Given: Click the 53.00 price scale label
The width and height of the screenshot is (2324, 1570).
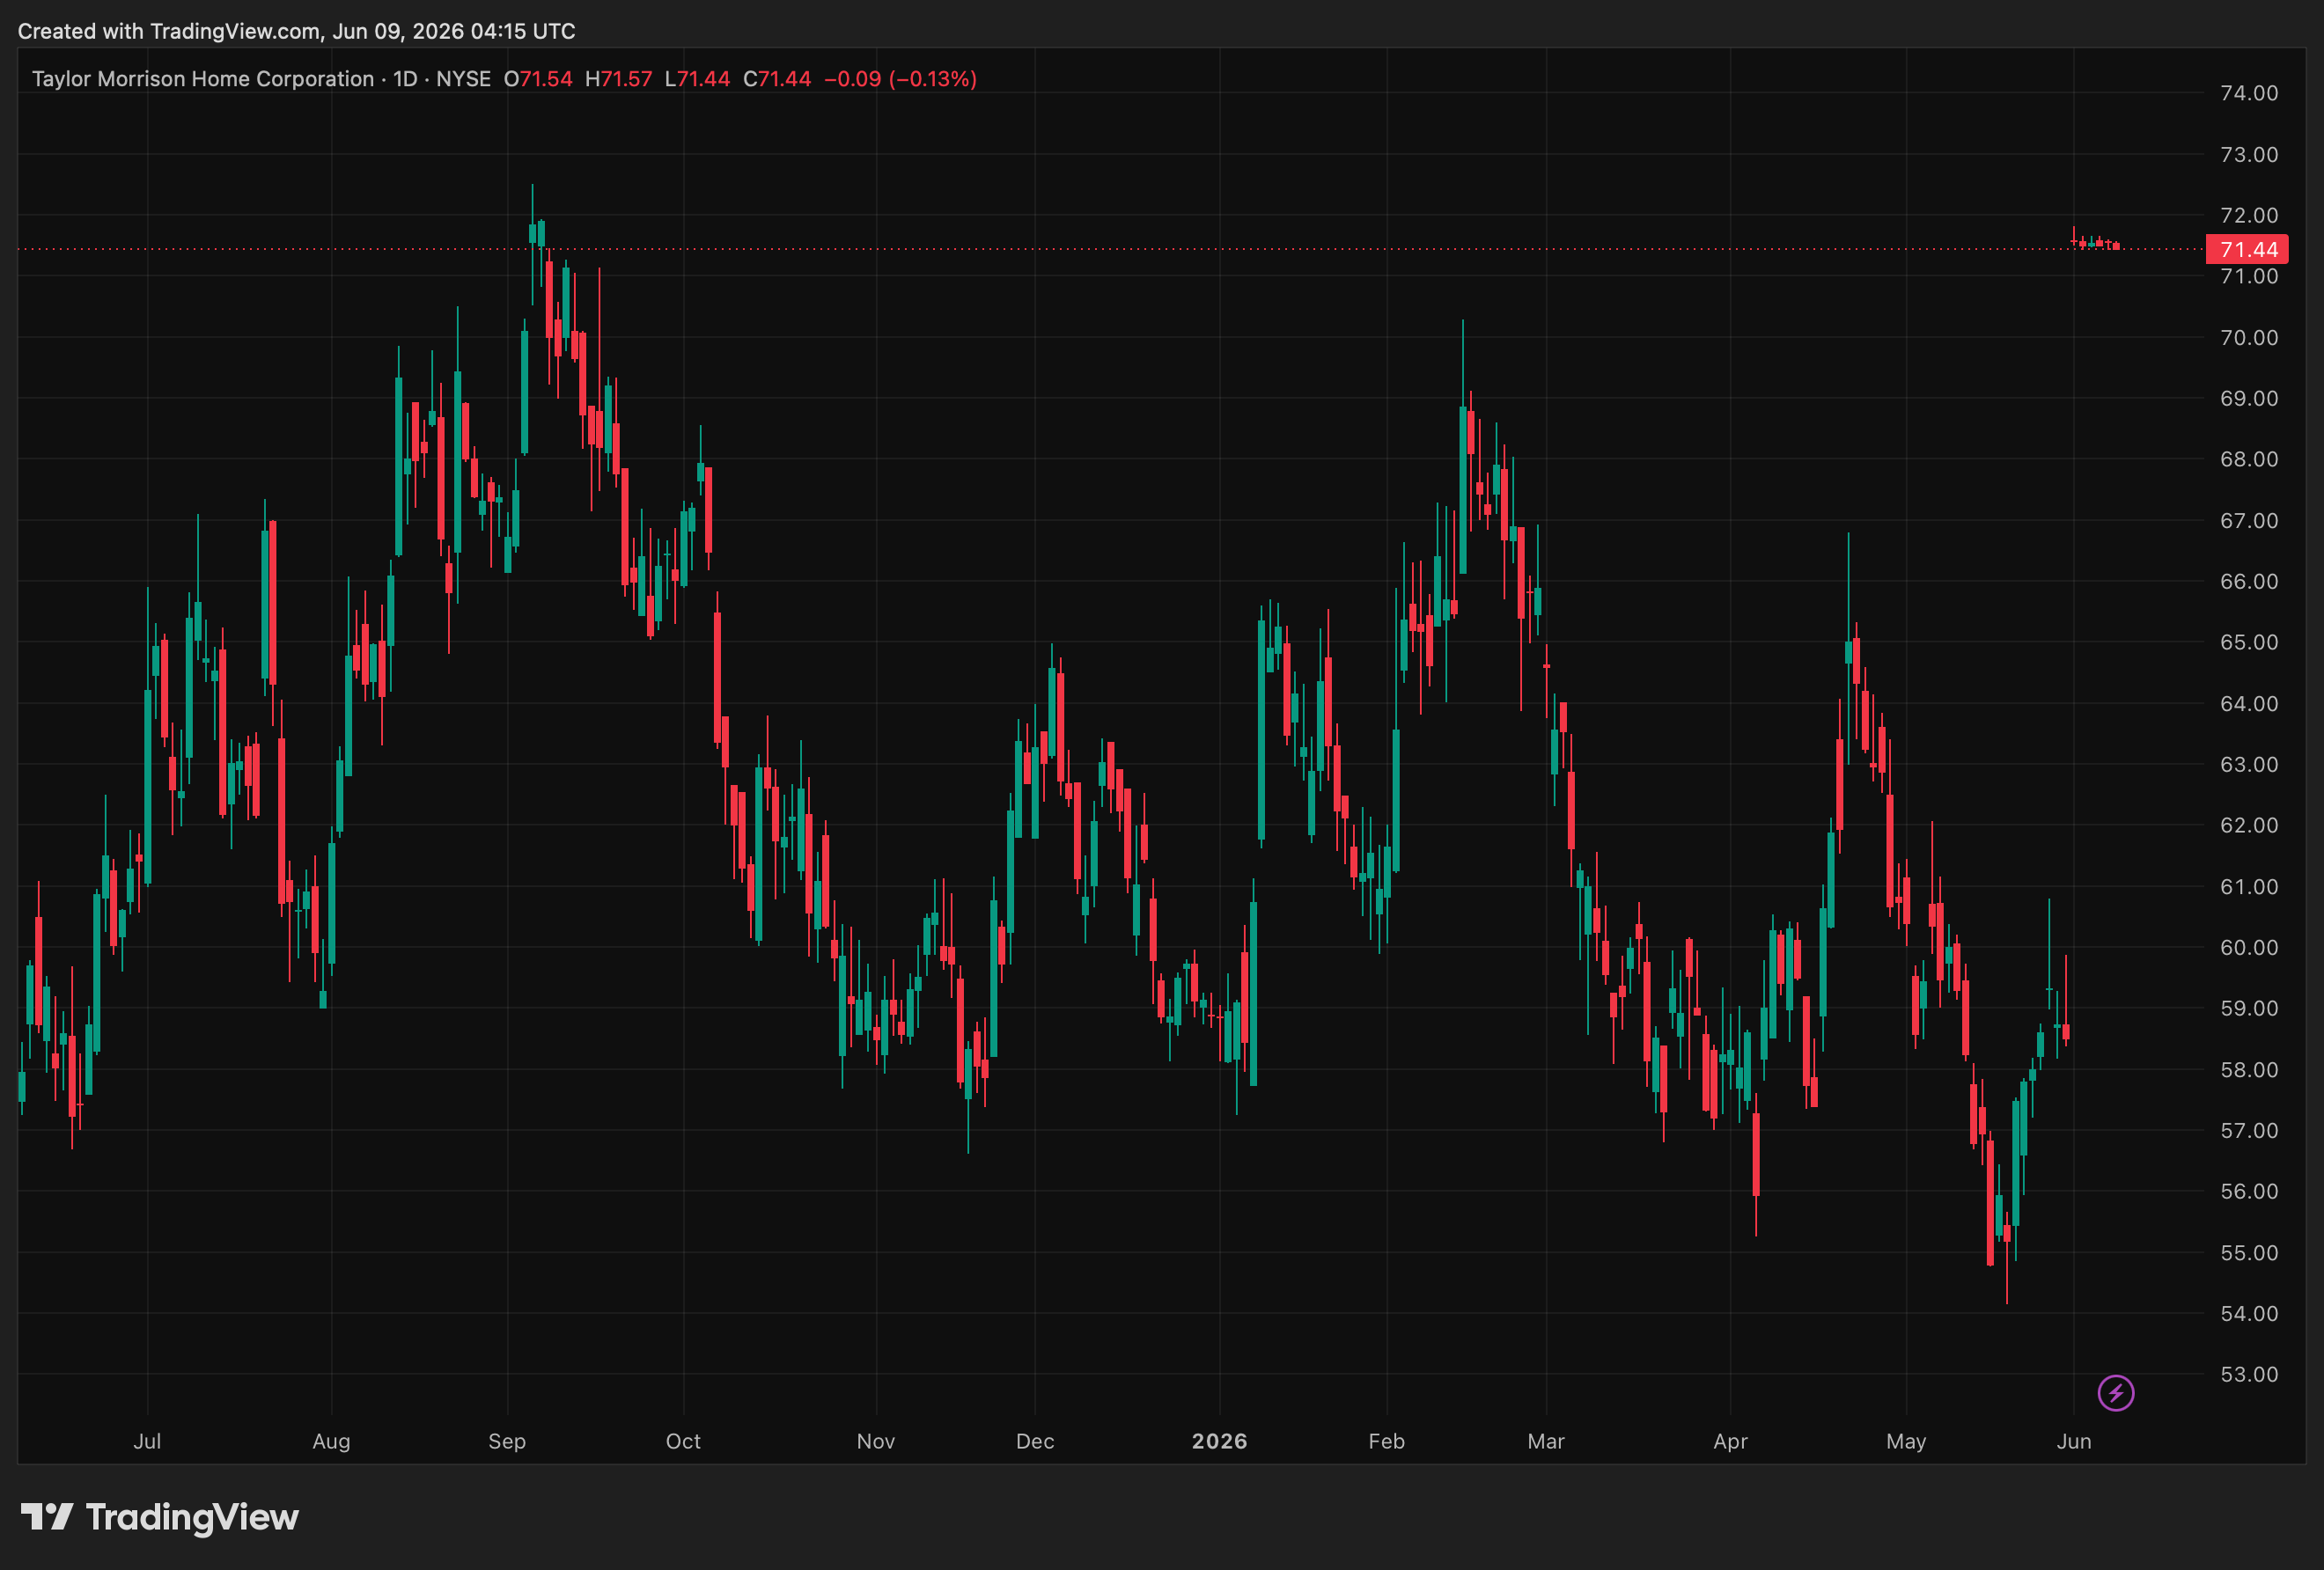Looking at the screenshot, I should pyautogui.click(x=2249, y=1374).
